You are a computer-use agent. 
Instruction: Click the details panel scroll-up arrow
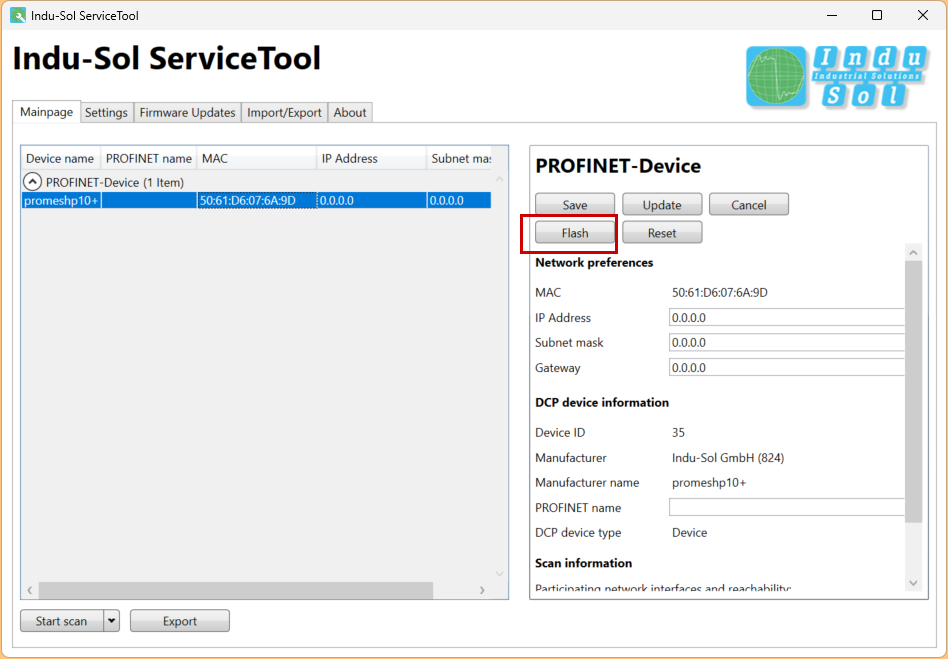click(x=914, y=252)
